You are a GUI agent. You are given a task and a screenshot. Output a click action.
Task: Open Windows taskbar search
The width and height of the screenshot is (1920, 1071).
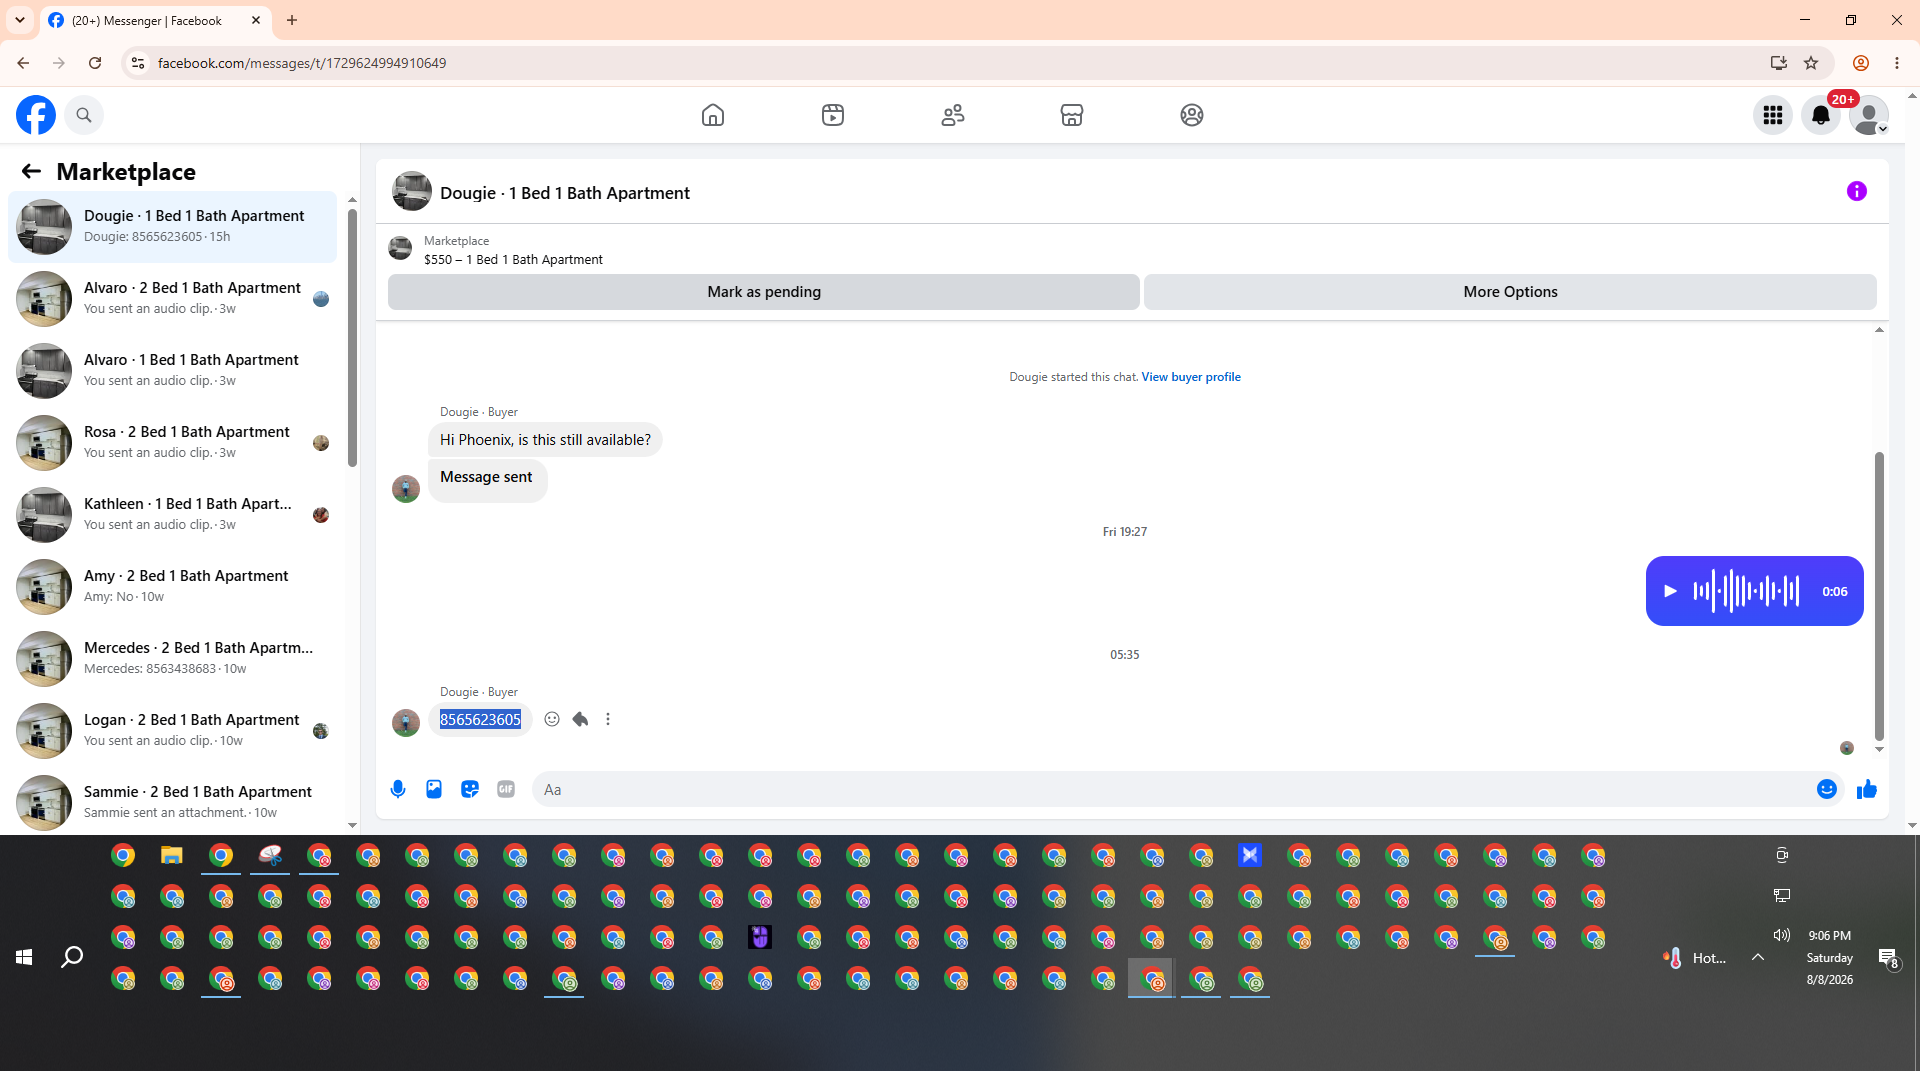(72, 957)
